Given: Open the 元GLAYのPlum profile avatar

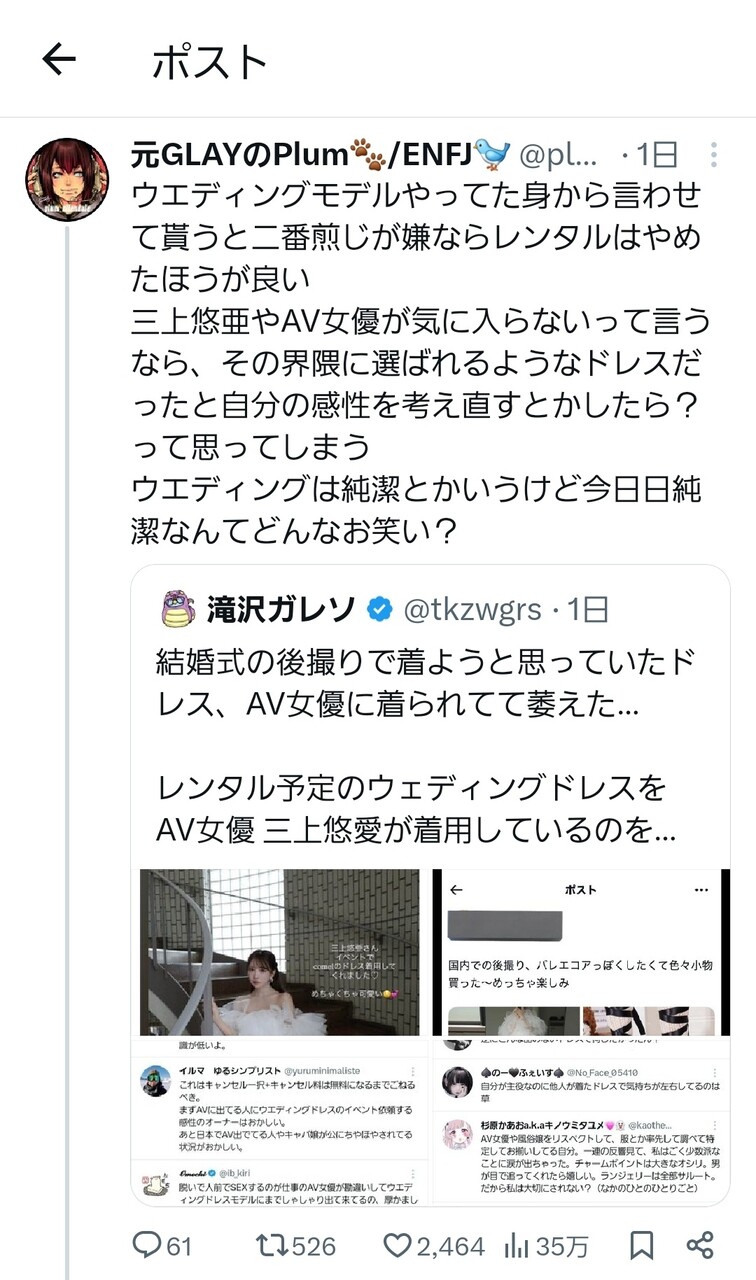Looking at the screenshot, I should [x=67, y=180].
